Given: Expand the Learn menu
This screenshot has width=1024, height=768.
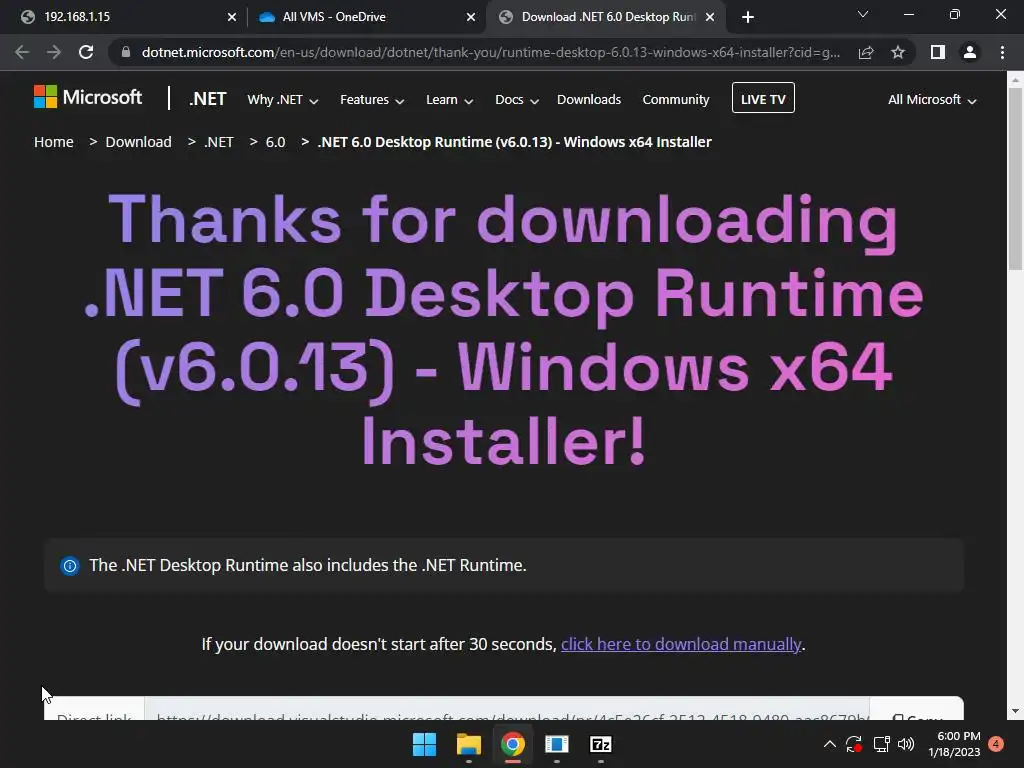Looking at the screenshot, I should click(449, 100).
